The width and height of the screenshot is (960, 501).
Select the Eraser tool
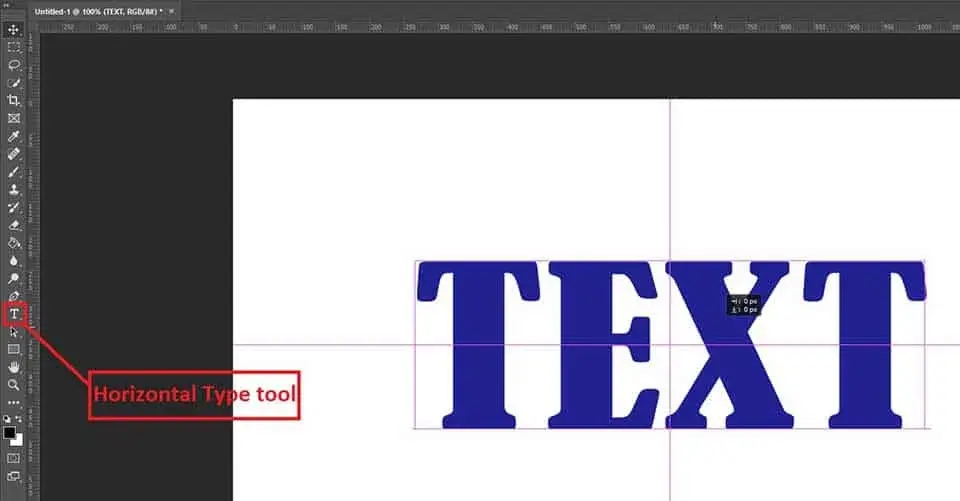click(13, 225)
